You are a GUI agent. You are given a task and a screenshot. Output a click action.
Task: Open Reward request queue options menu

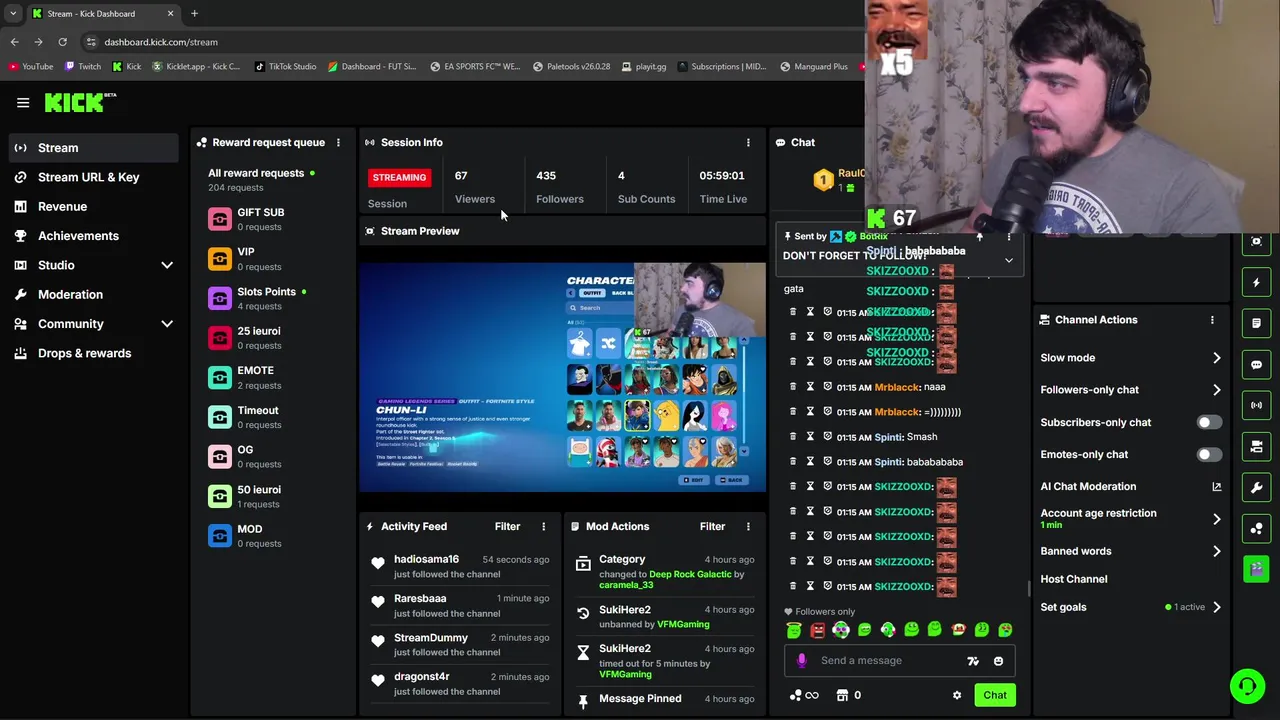click(338, 143)
